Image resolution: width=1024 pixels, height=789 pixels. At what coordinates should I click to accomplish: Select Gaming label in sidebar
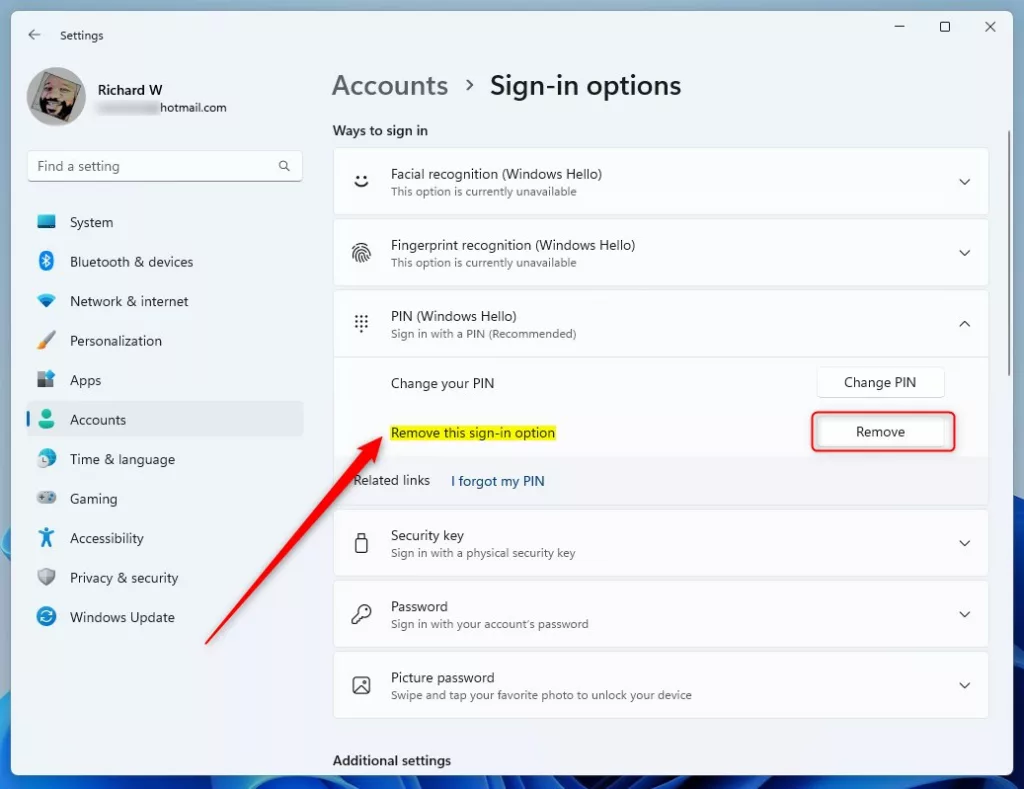[x=93, y=499]
